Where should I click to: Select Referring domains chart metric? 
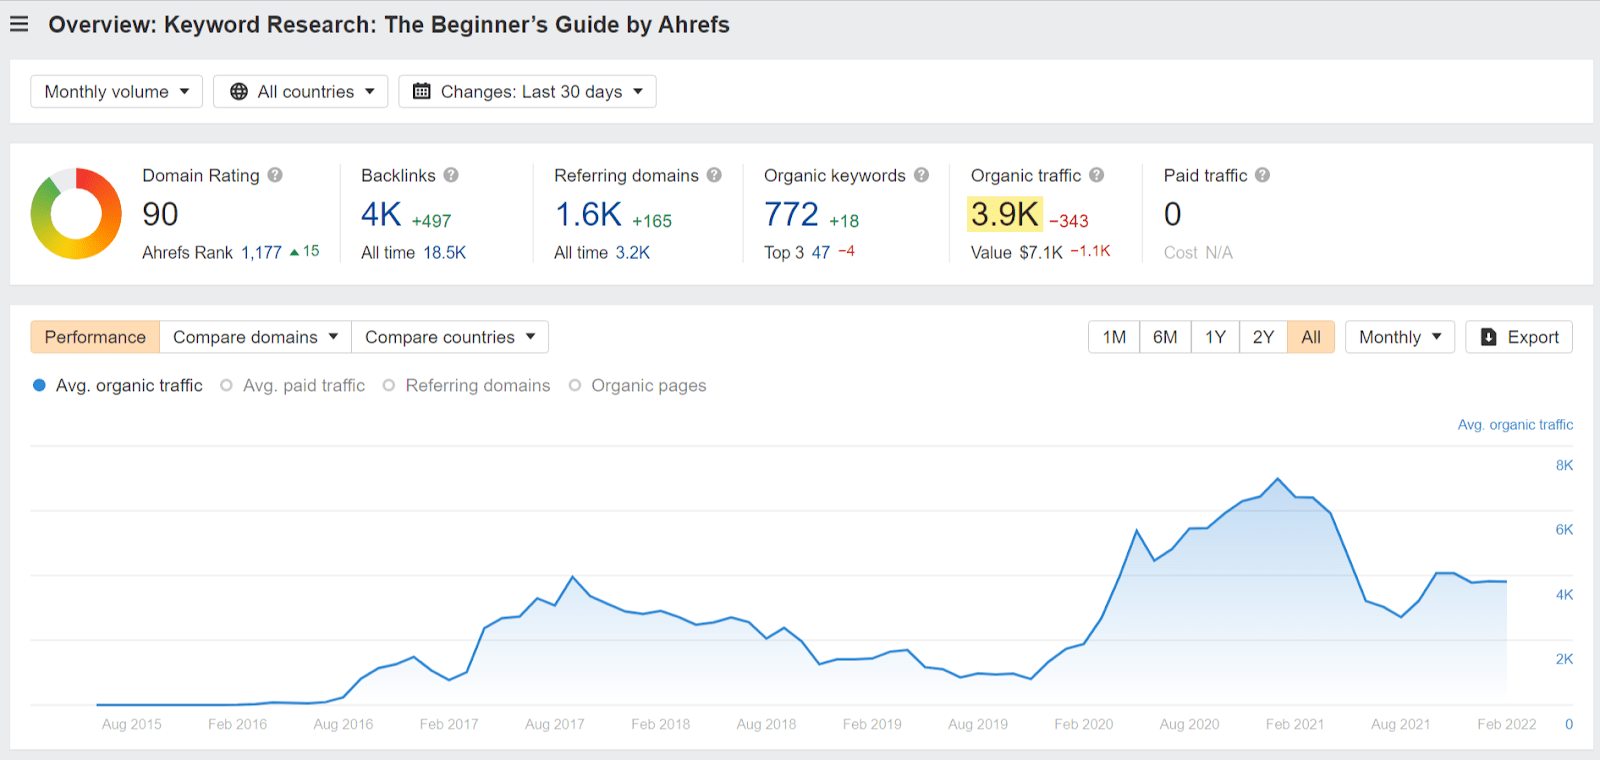click(467, 385)
